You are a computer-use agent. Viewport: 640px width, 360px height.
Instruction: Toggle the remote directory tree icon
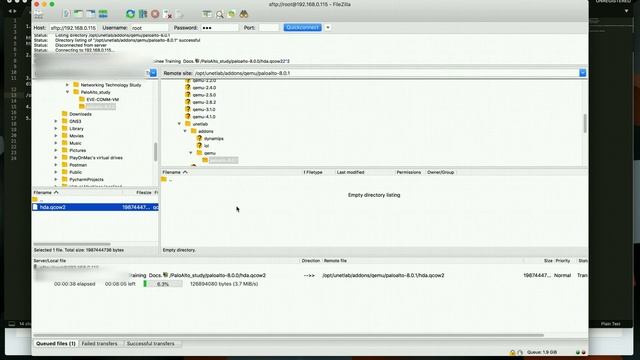tap(91, 14)
